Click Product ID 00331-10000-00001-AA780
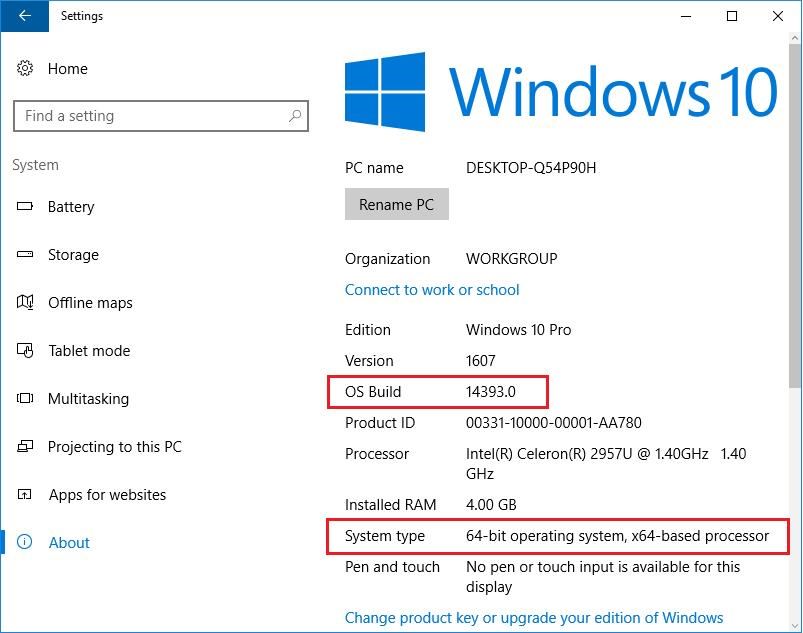This screenshot has height=633, width=803. coord(554,423)
